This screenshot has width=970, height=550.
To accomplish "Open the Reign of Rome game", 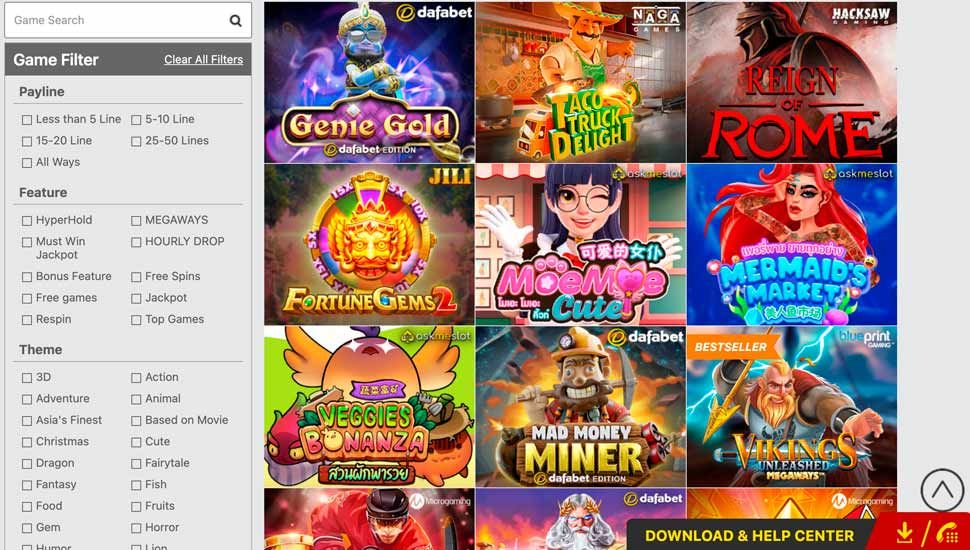I will 792,82.
